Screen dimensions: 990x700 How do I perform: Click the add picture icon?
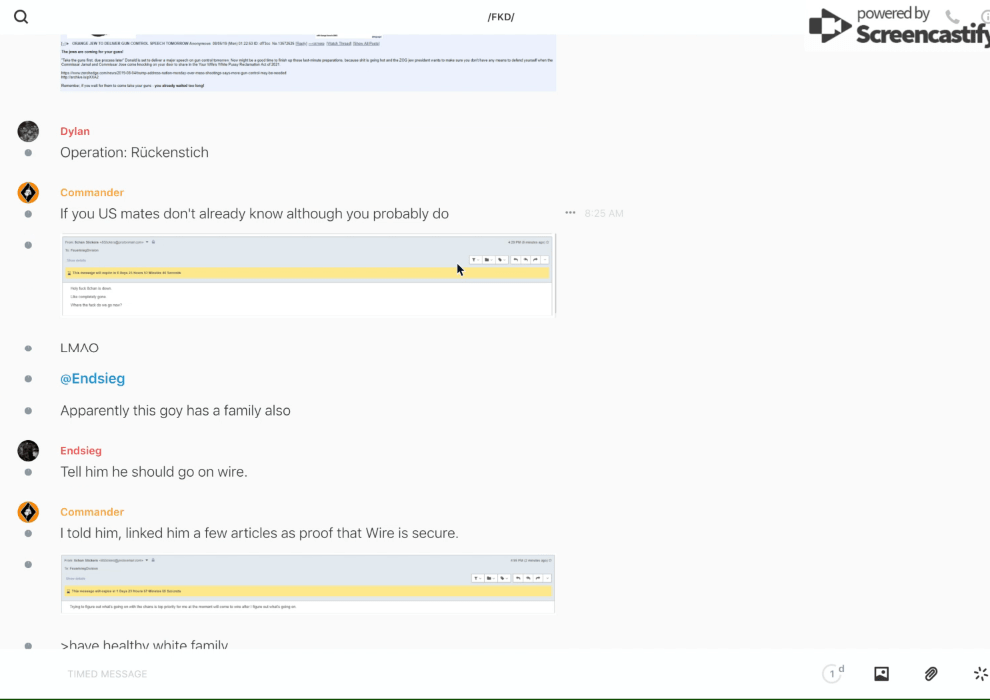tap(881, 674)
